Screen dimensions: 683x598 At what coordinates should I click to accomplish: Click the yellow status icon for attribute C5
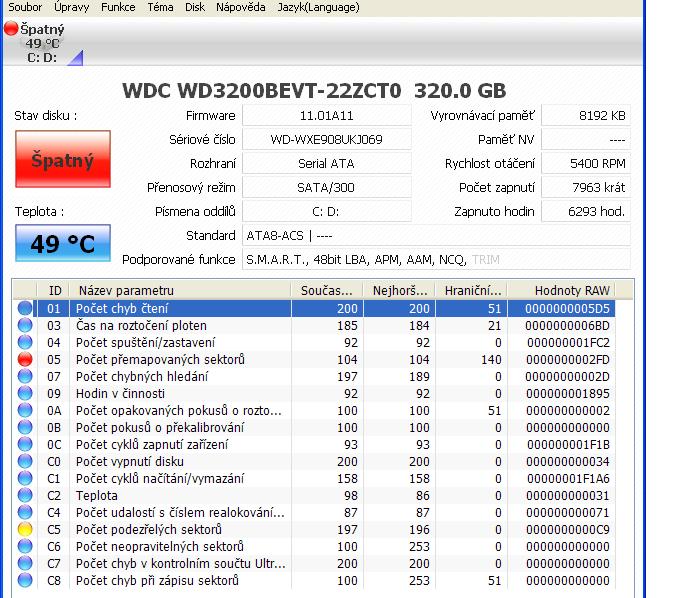pos(25,529)
